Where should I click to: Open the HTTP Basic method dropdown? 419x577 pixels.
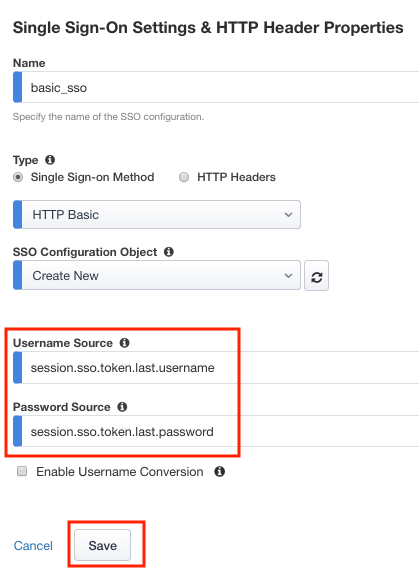pyautogui.click(x=157, y=215)
